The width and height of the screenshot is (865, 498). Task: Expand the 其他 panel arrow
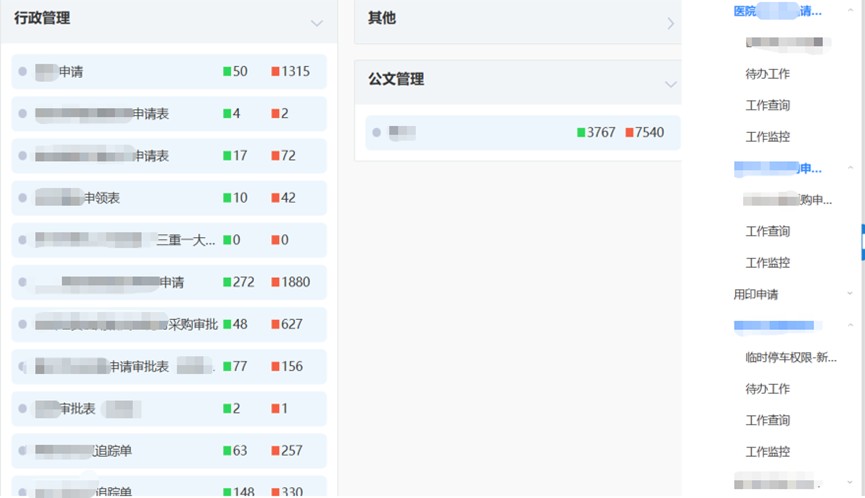(x=670, y=23)
